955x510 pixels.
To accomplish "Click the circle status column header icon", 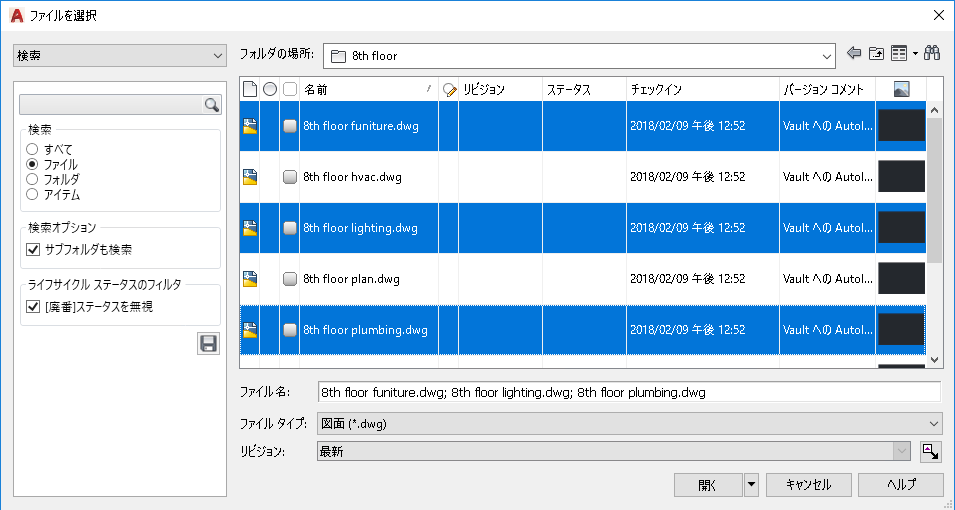I will click(x=270, y=90).
